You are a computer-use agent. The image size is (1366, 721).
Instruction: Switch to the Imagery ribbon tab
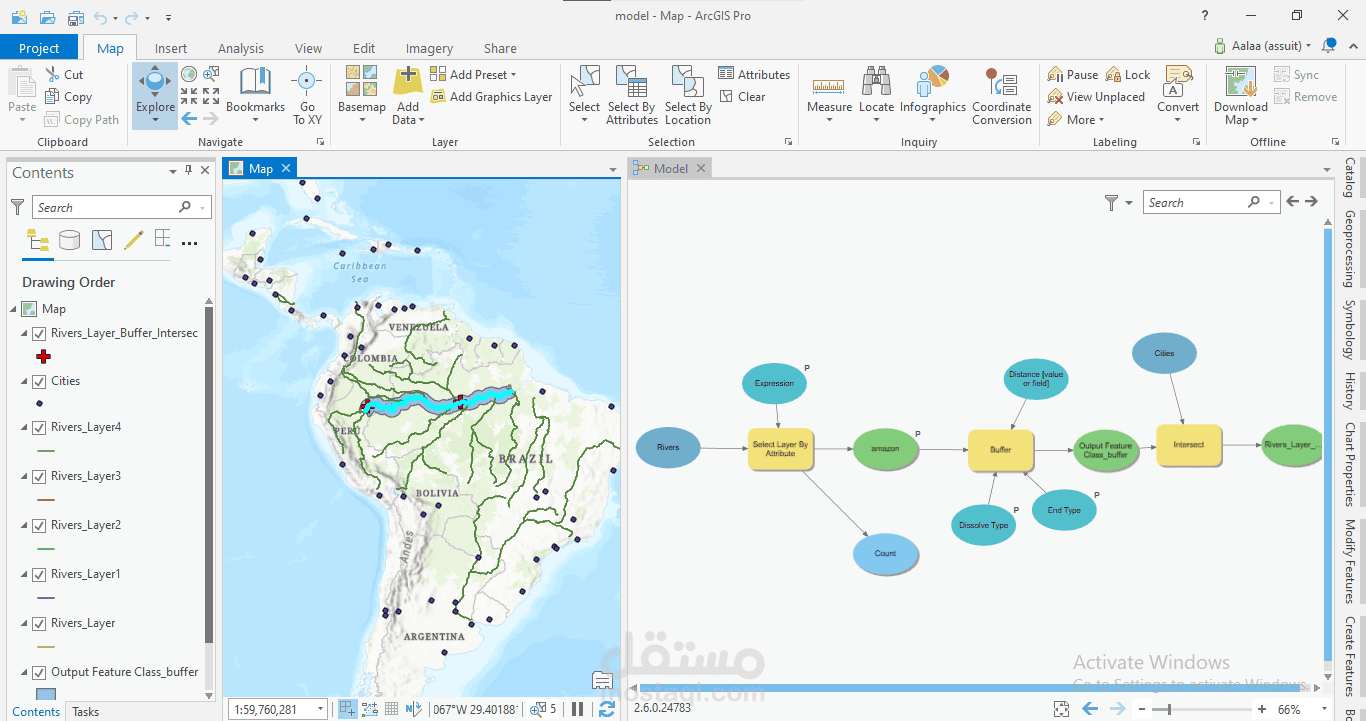point(429,48)
